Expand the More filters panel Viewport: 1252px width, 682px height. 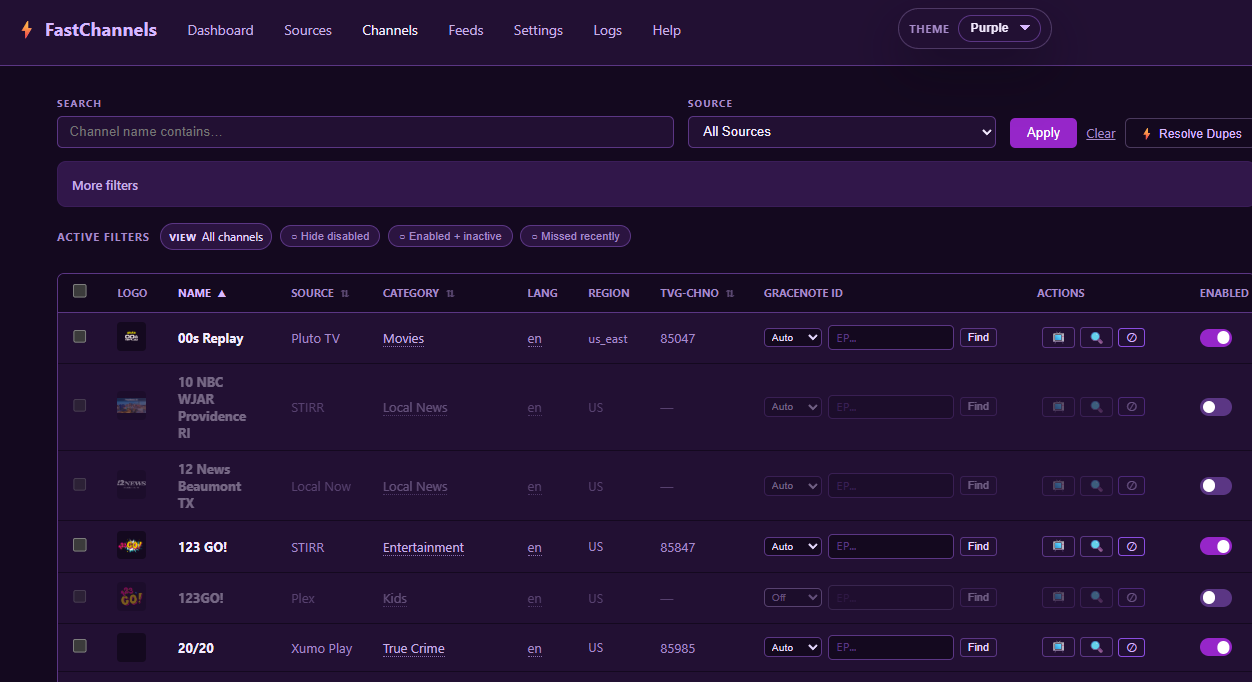click(105, 185)
